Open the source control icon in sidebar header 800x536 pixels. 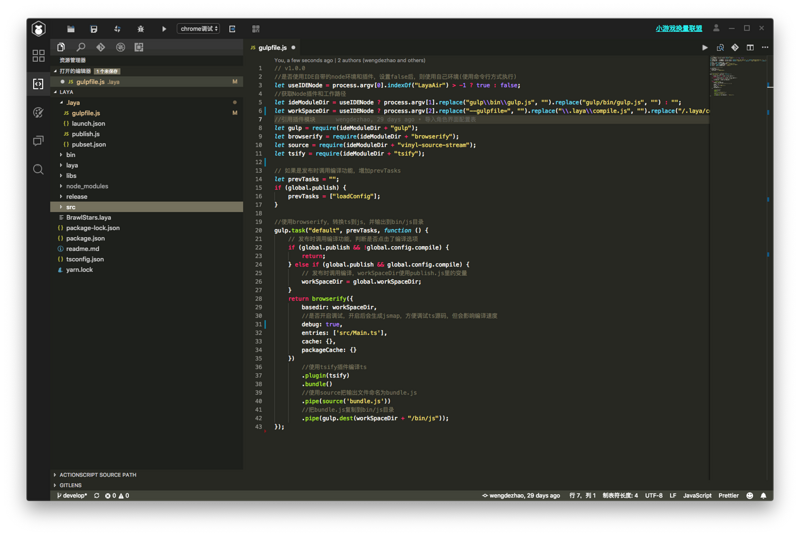100,47
